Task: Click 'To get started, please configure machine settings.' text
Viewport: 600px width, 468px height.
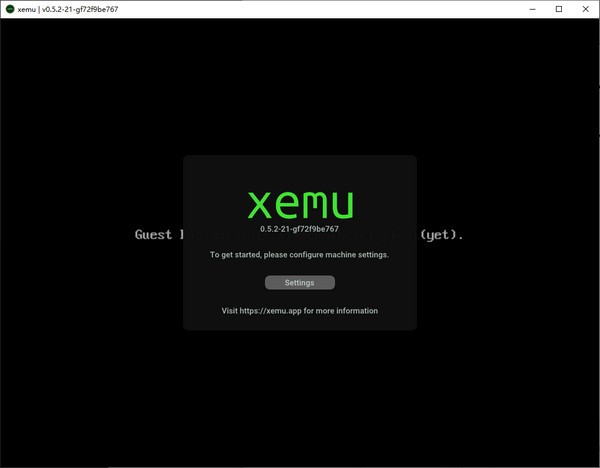Action: [299, 254]
